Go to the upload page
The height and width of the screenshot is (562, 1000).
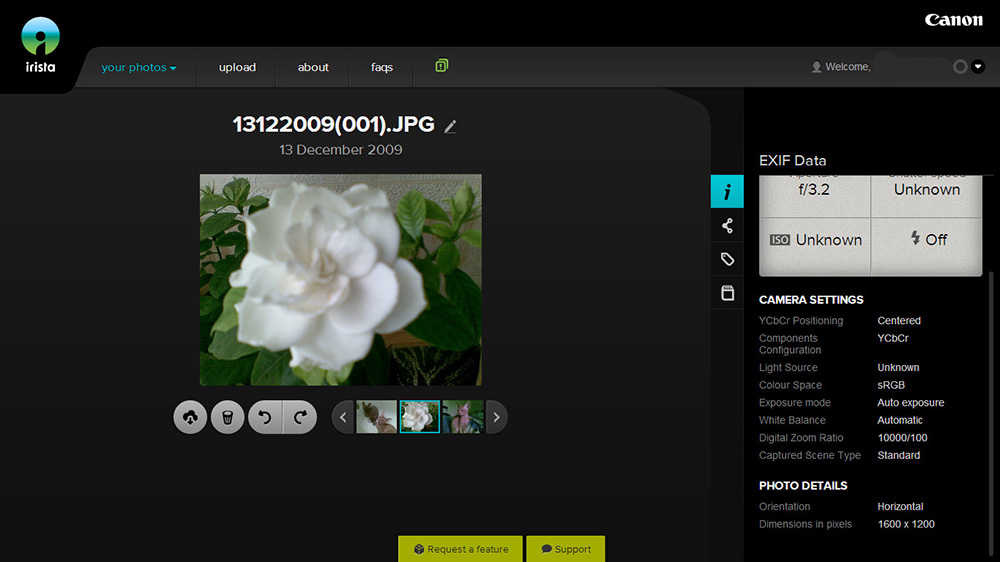tap(237, 67)
